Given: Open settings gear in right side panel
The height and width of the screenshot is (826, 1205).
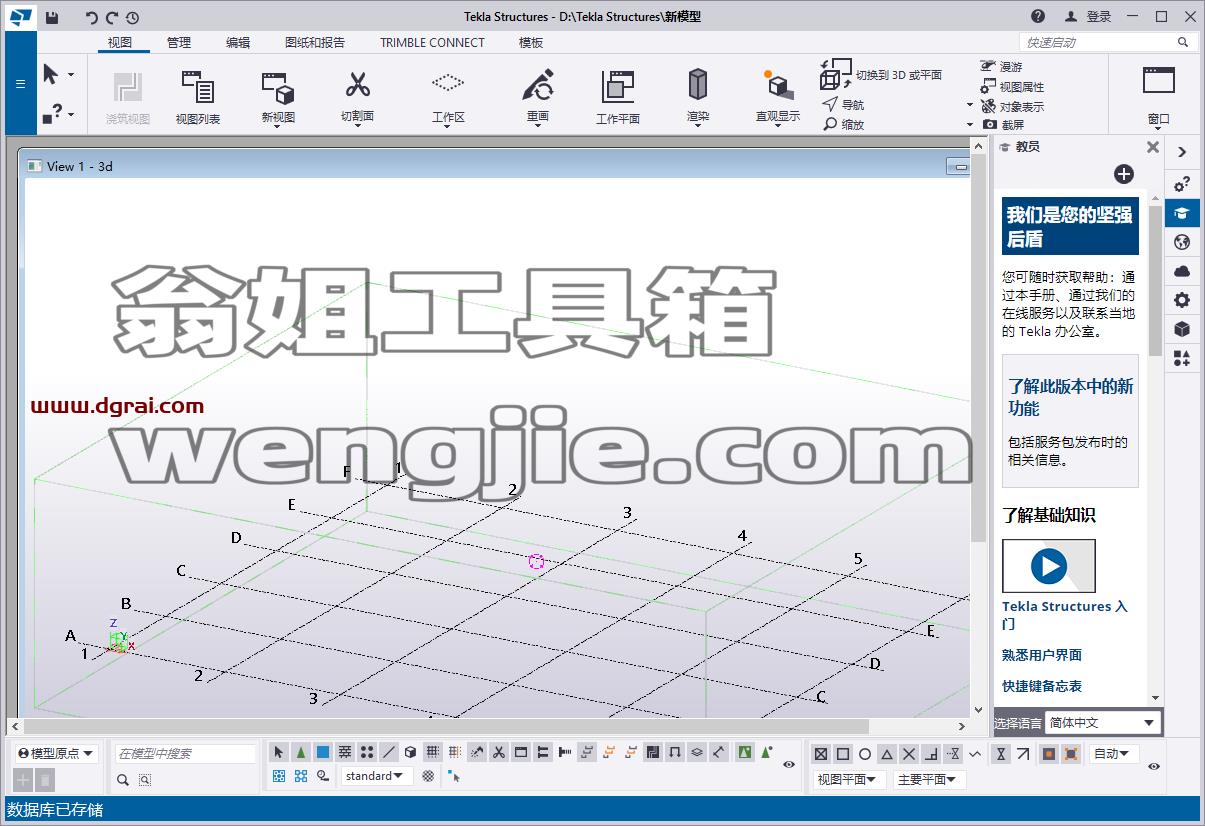Looking at the screenshot, I should click(x=1182, y=300).
